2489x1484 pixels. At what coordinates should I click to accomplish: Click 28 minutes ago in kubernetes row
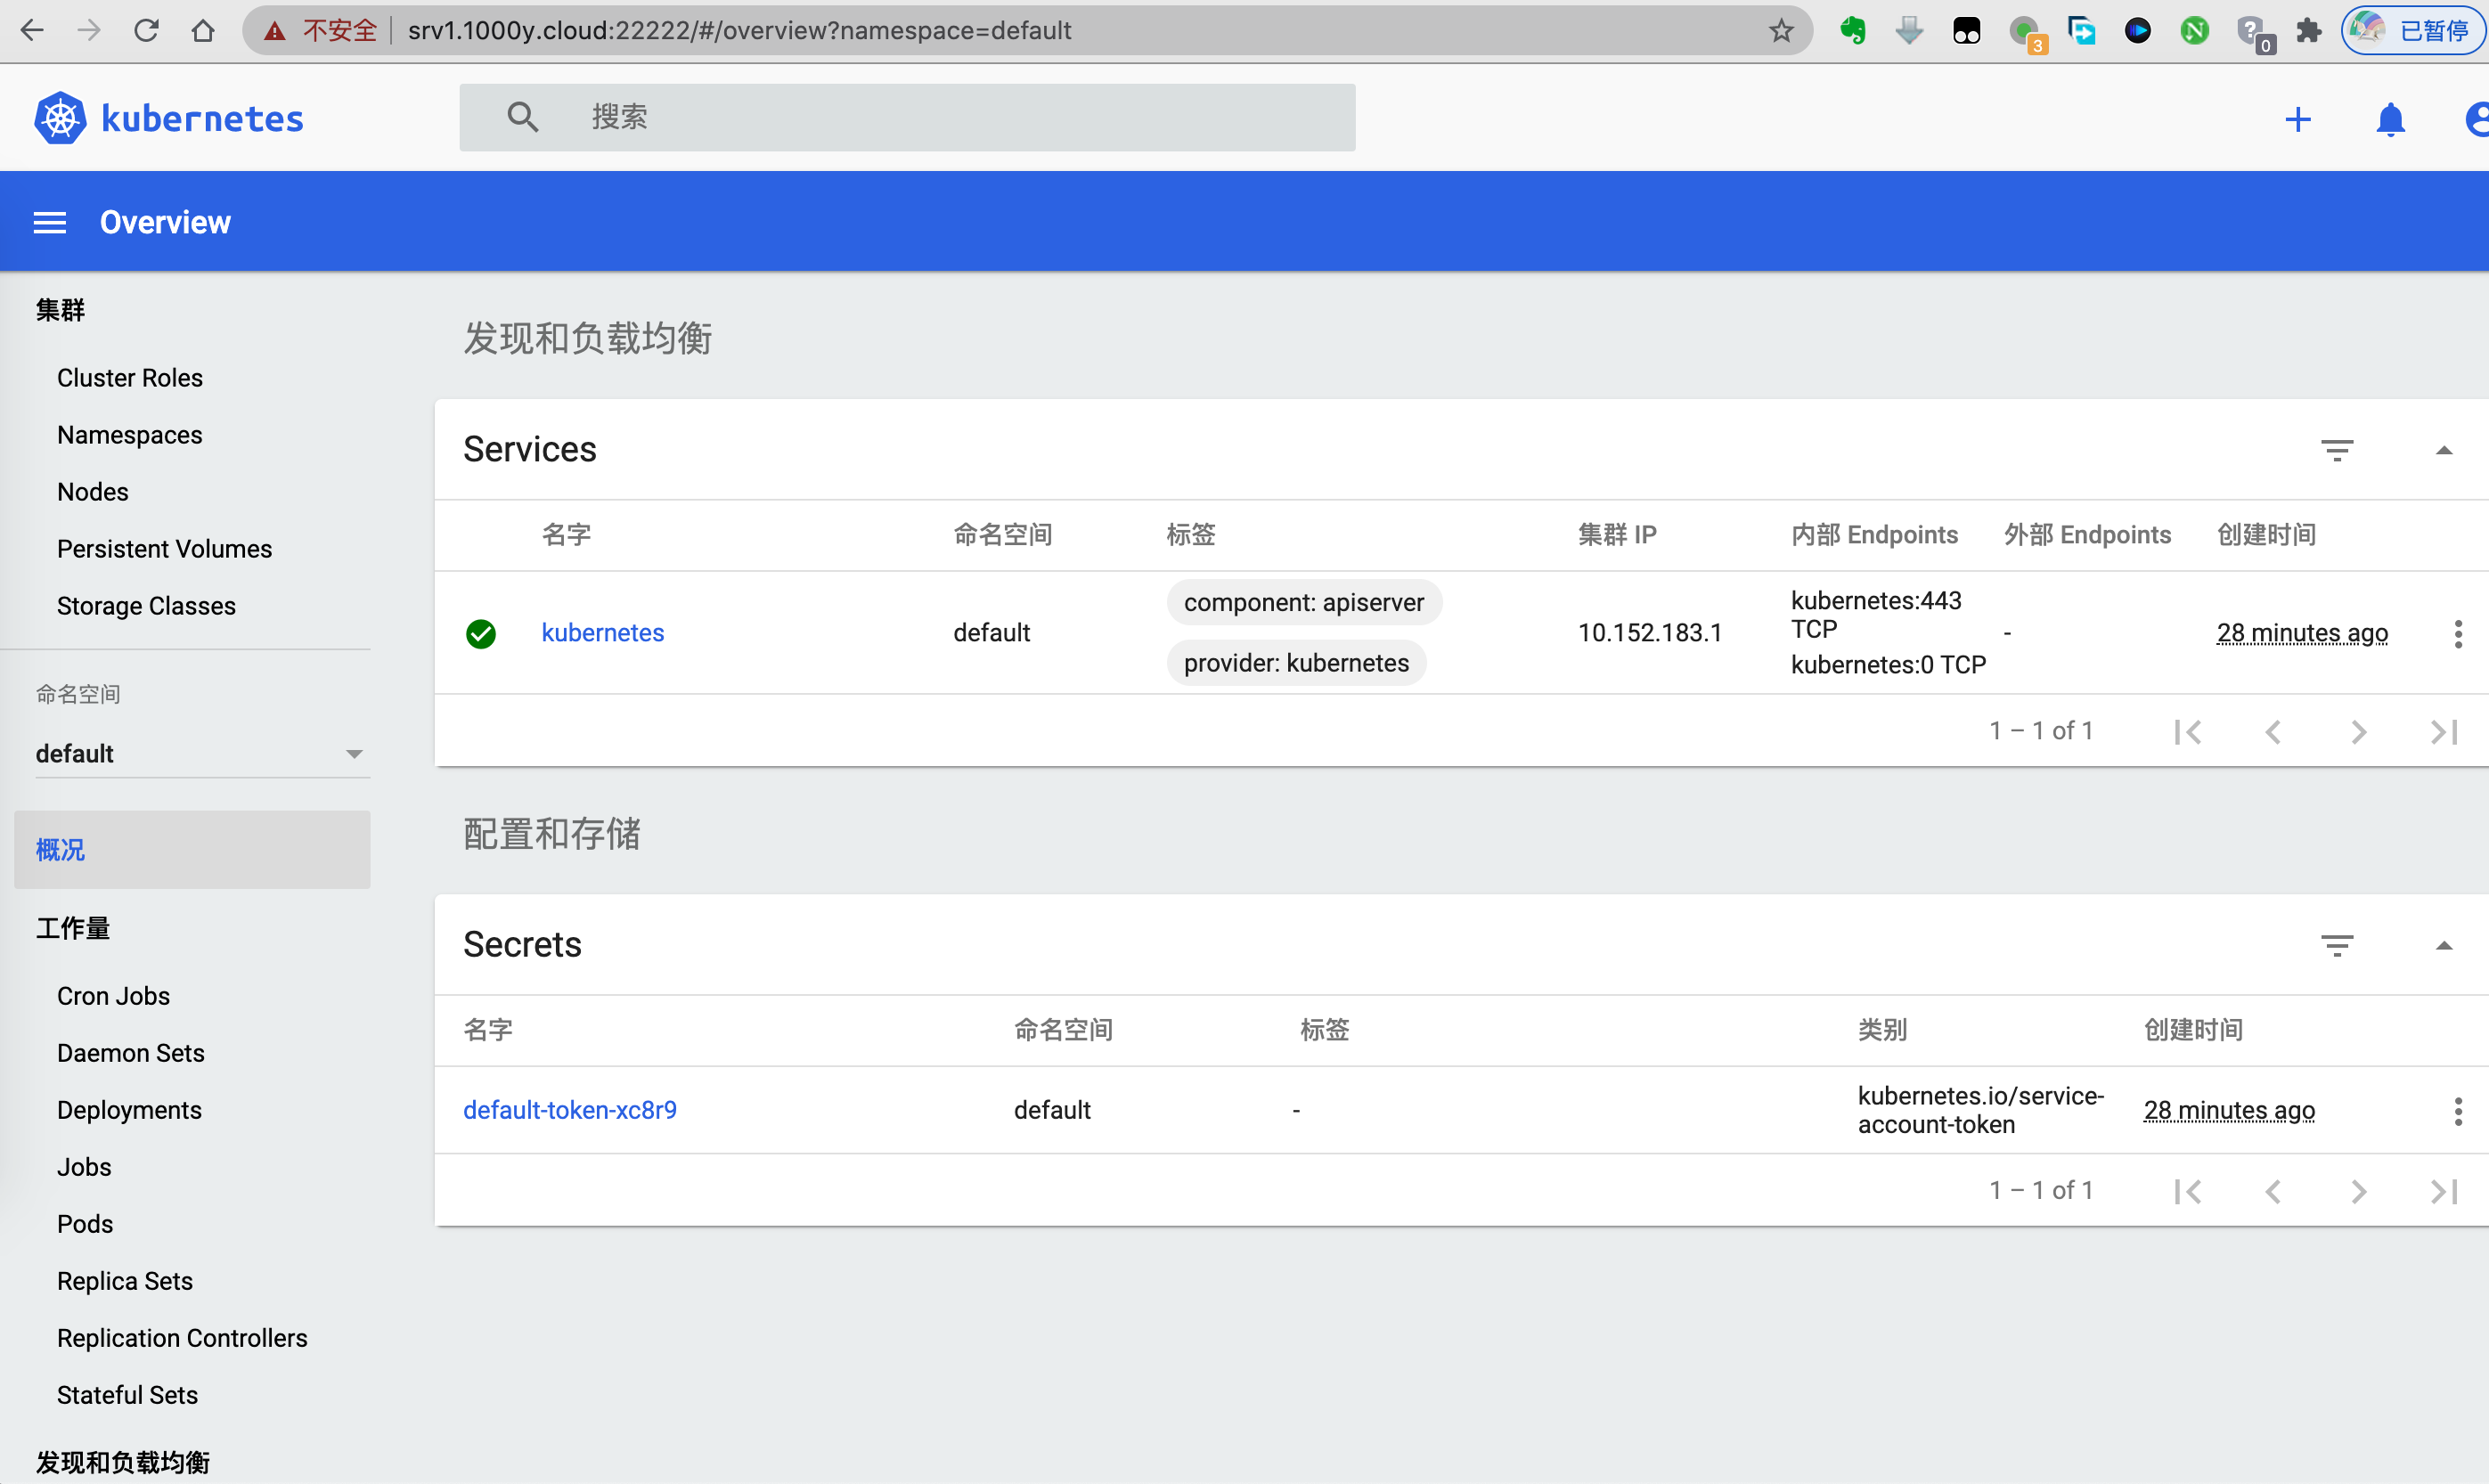click(x=2302, y=633)
